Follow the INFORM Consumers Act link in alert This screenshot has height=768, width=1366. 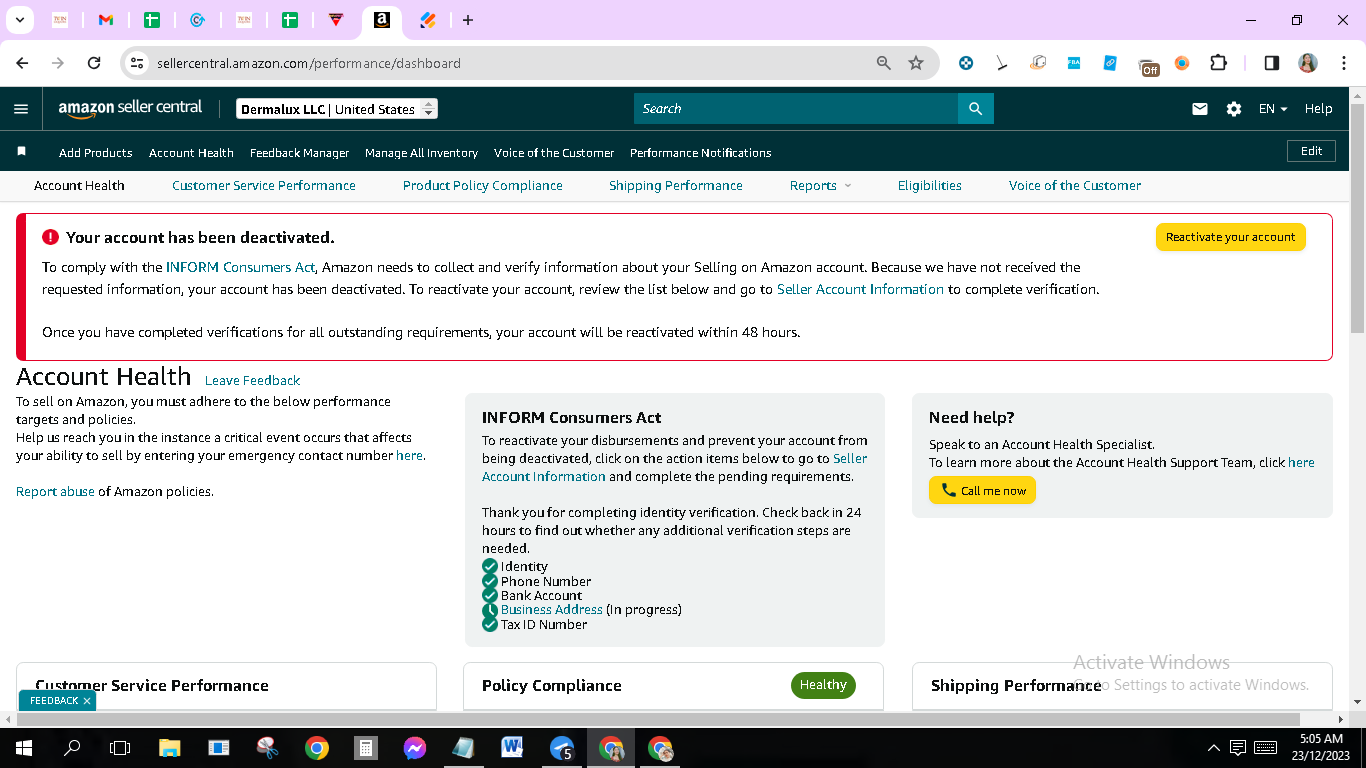tap(241, 268)
